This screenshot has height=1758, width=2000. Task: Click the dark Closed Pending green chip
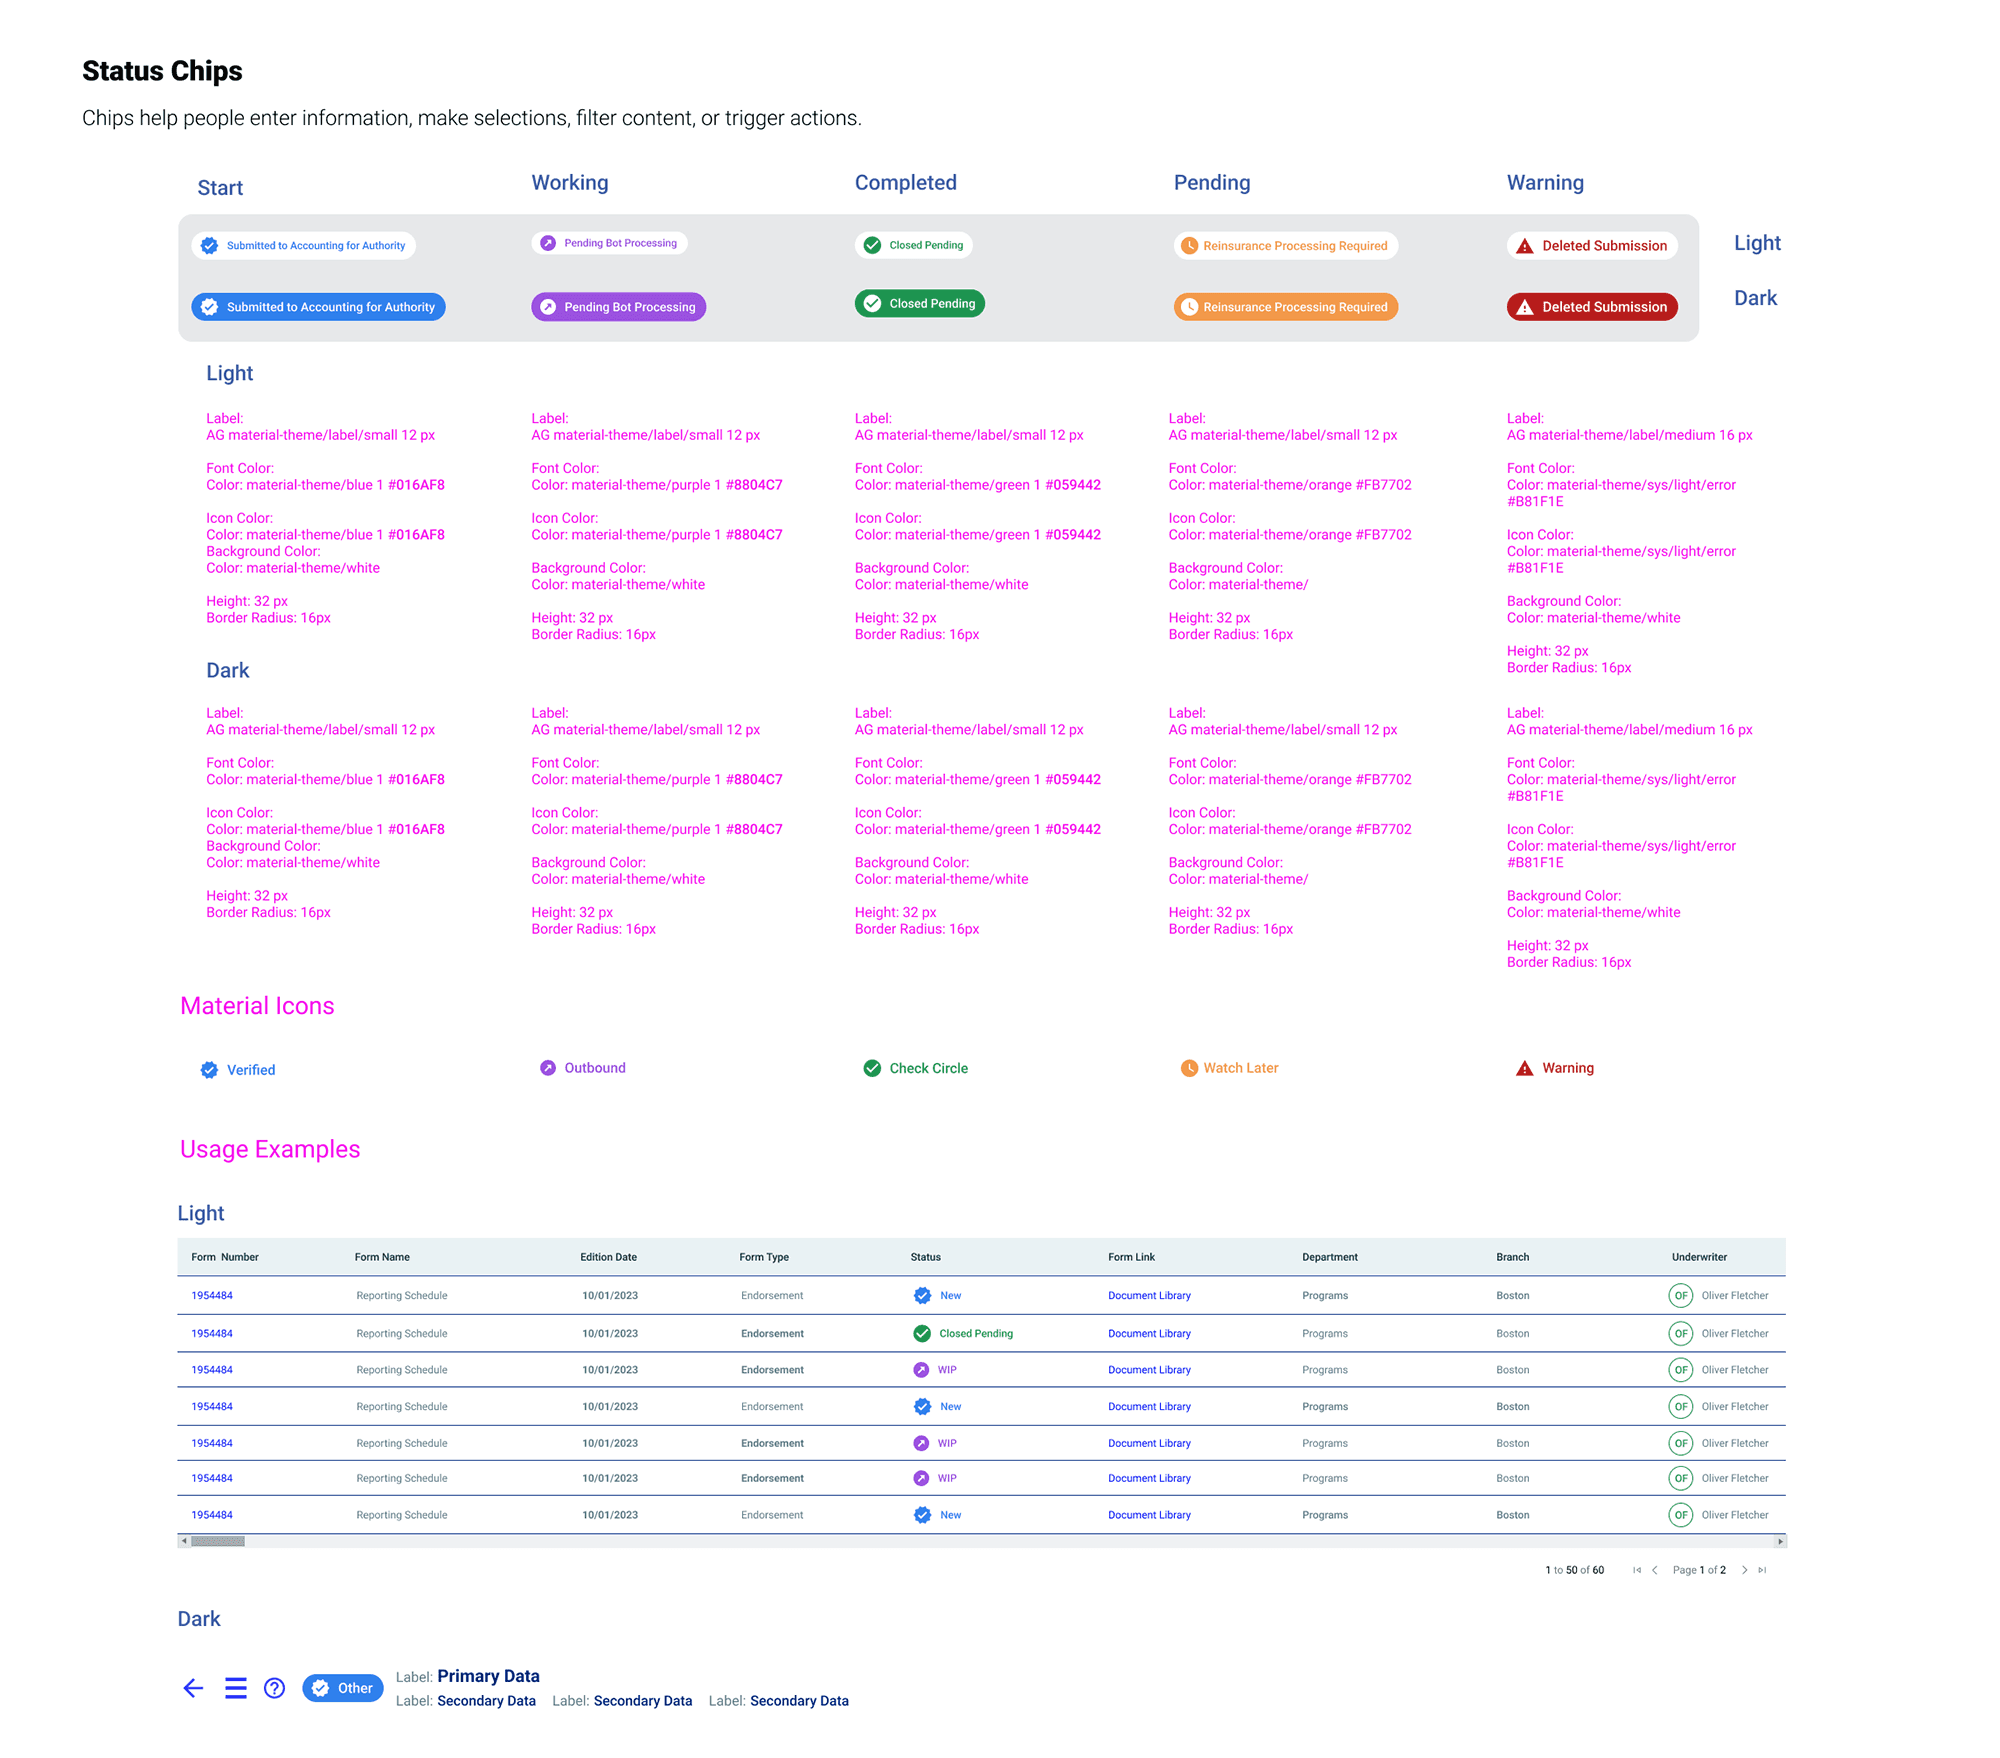919,303
